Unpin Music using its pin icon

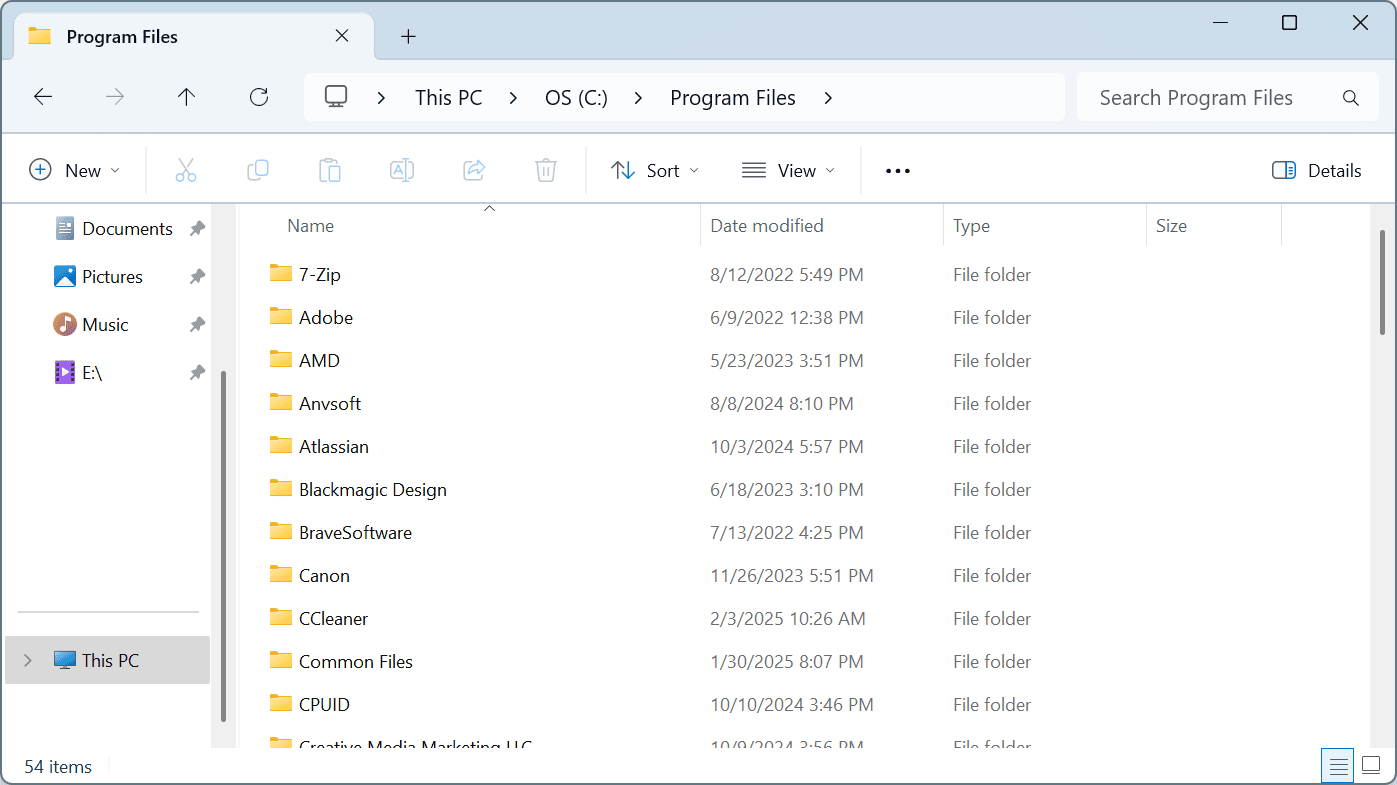197,325
